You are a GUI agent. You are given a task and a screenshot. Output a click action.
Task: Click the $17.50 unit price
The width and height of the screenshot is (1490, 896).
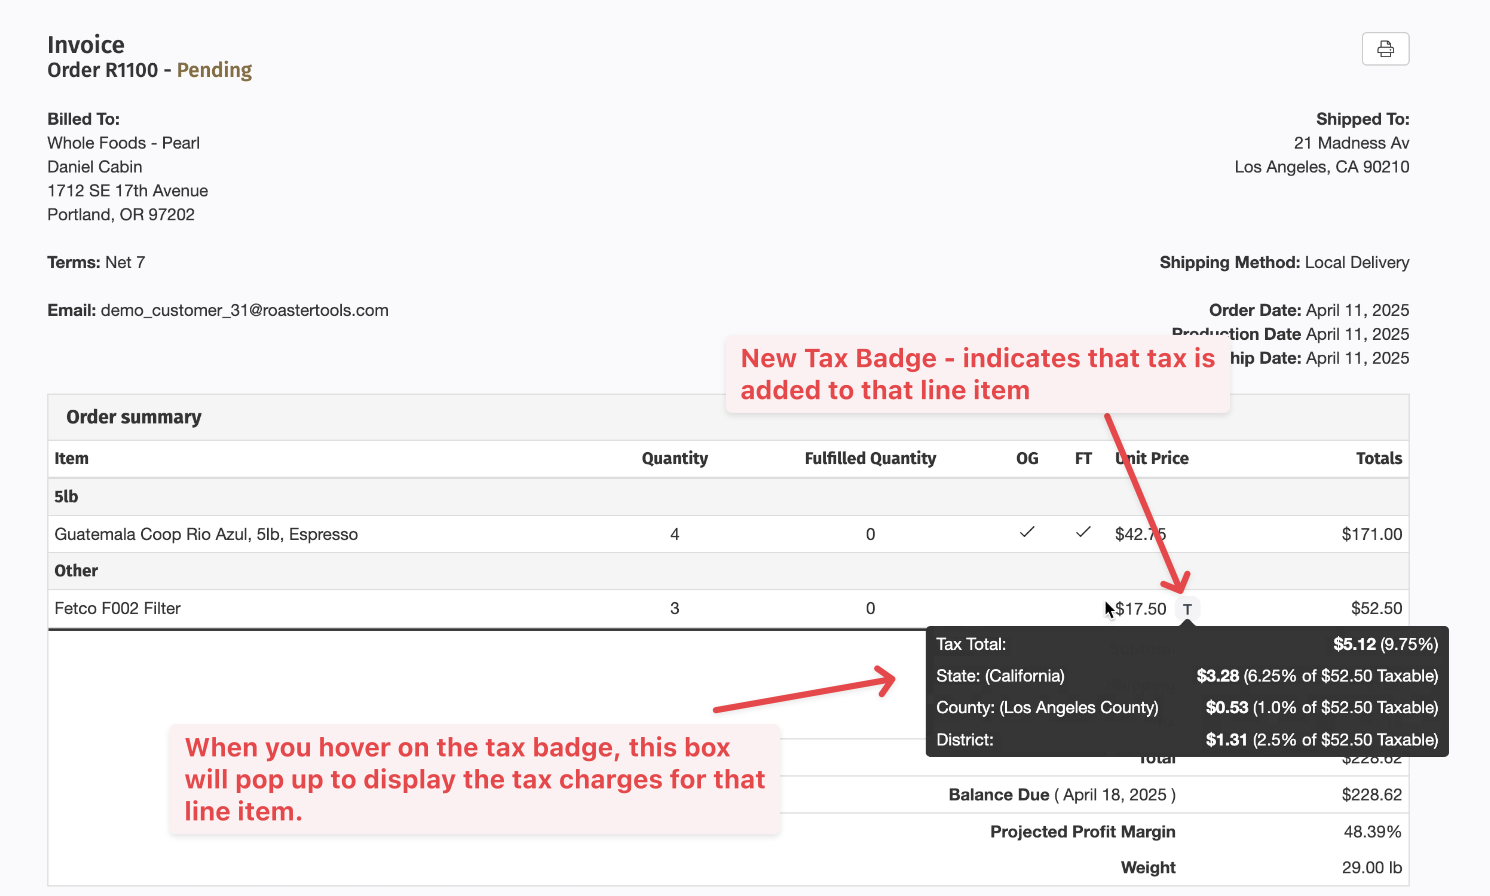click(x=1141, y=608)
